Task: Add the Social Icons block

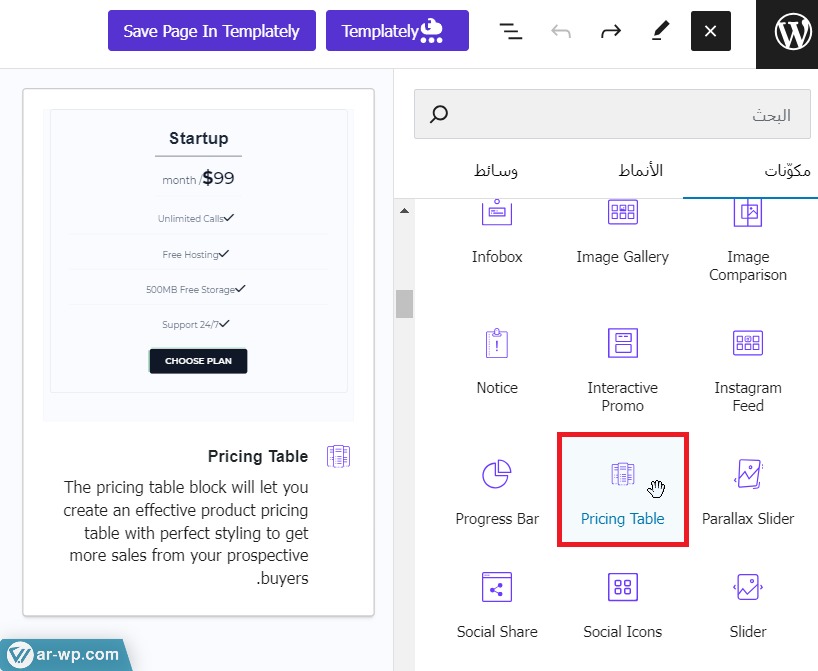Action: [622, 606]
